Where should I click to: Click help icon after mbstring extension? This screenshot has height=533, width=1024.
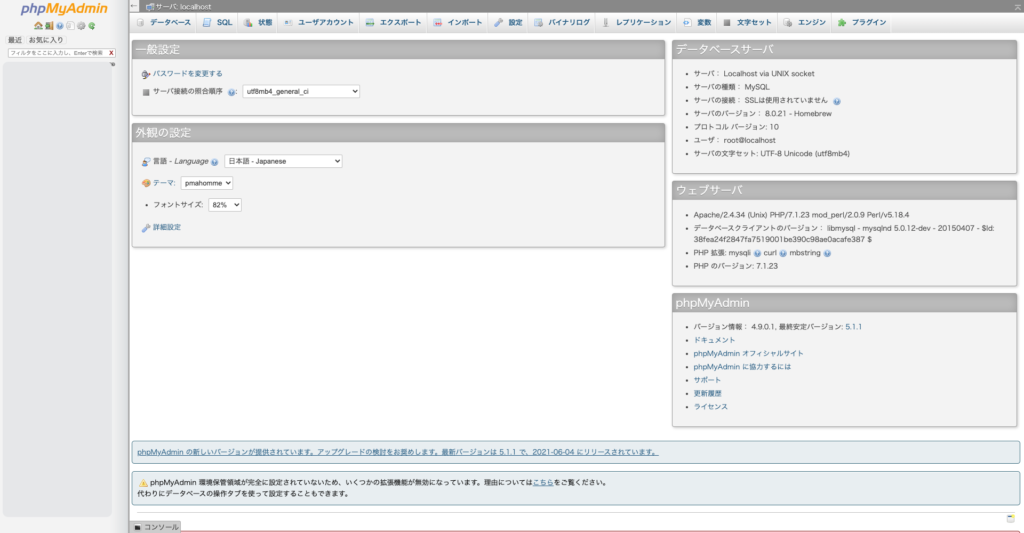pyautogui.click(x=827, y=253)
